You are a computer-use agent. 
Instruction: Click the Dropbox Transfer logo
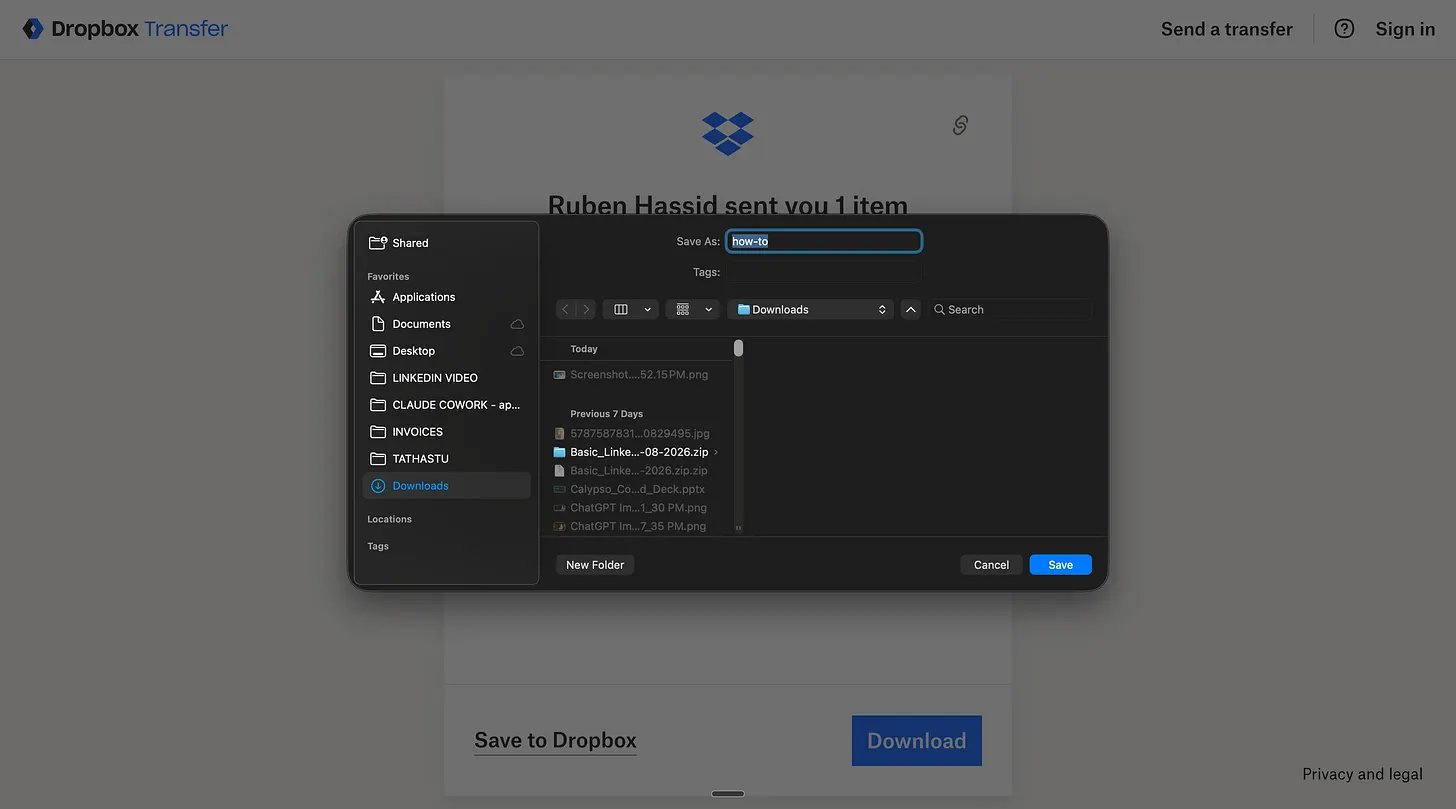125,29
